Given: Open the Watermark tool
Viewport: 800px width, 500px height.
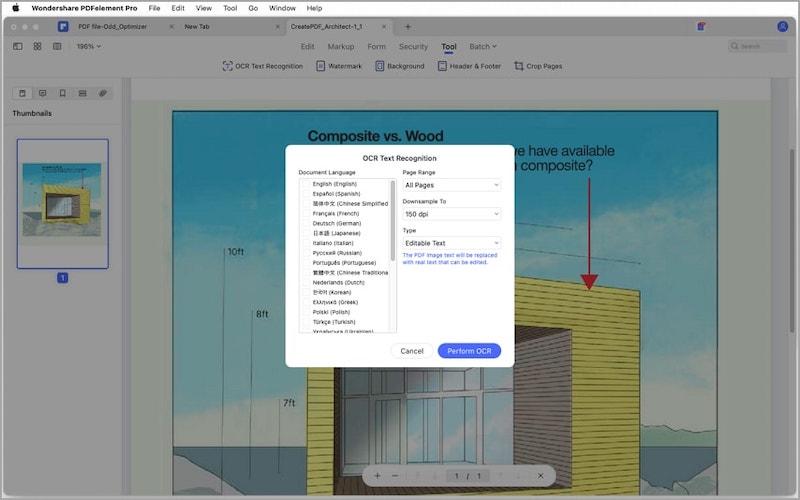Looking at the screenshot, I should [339, 66].
